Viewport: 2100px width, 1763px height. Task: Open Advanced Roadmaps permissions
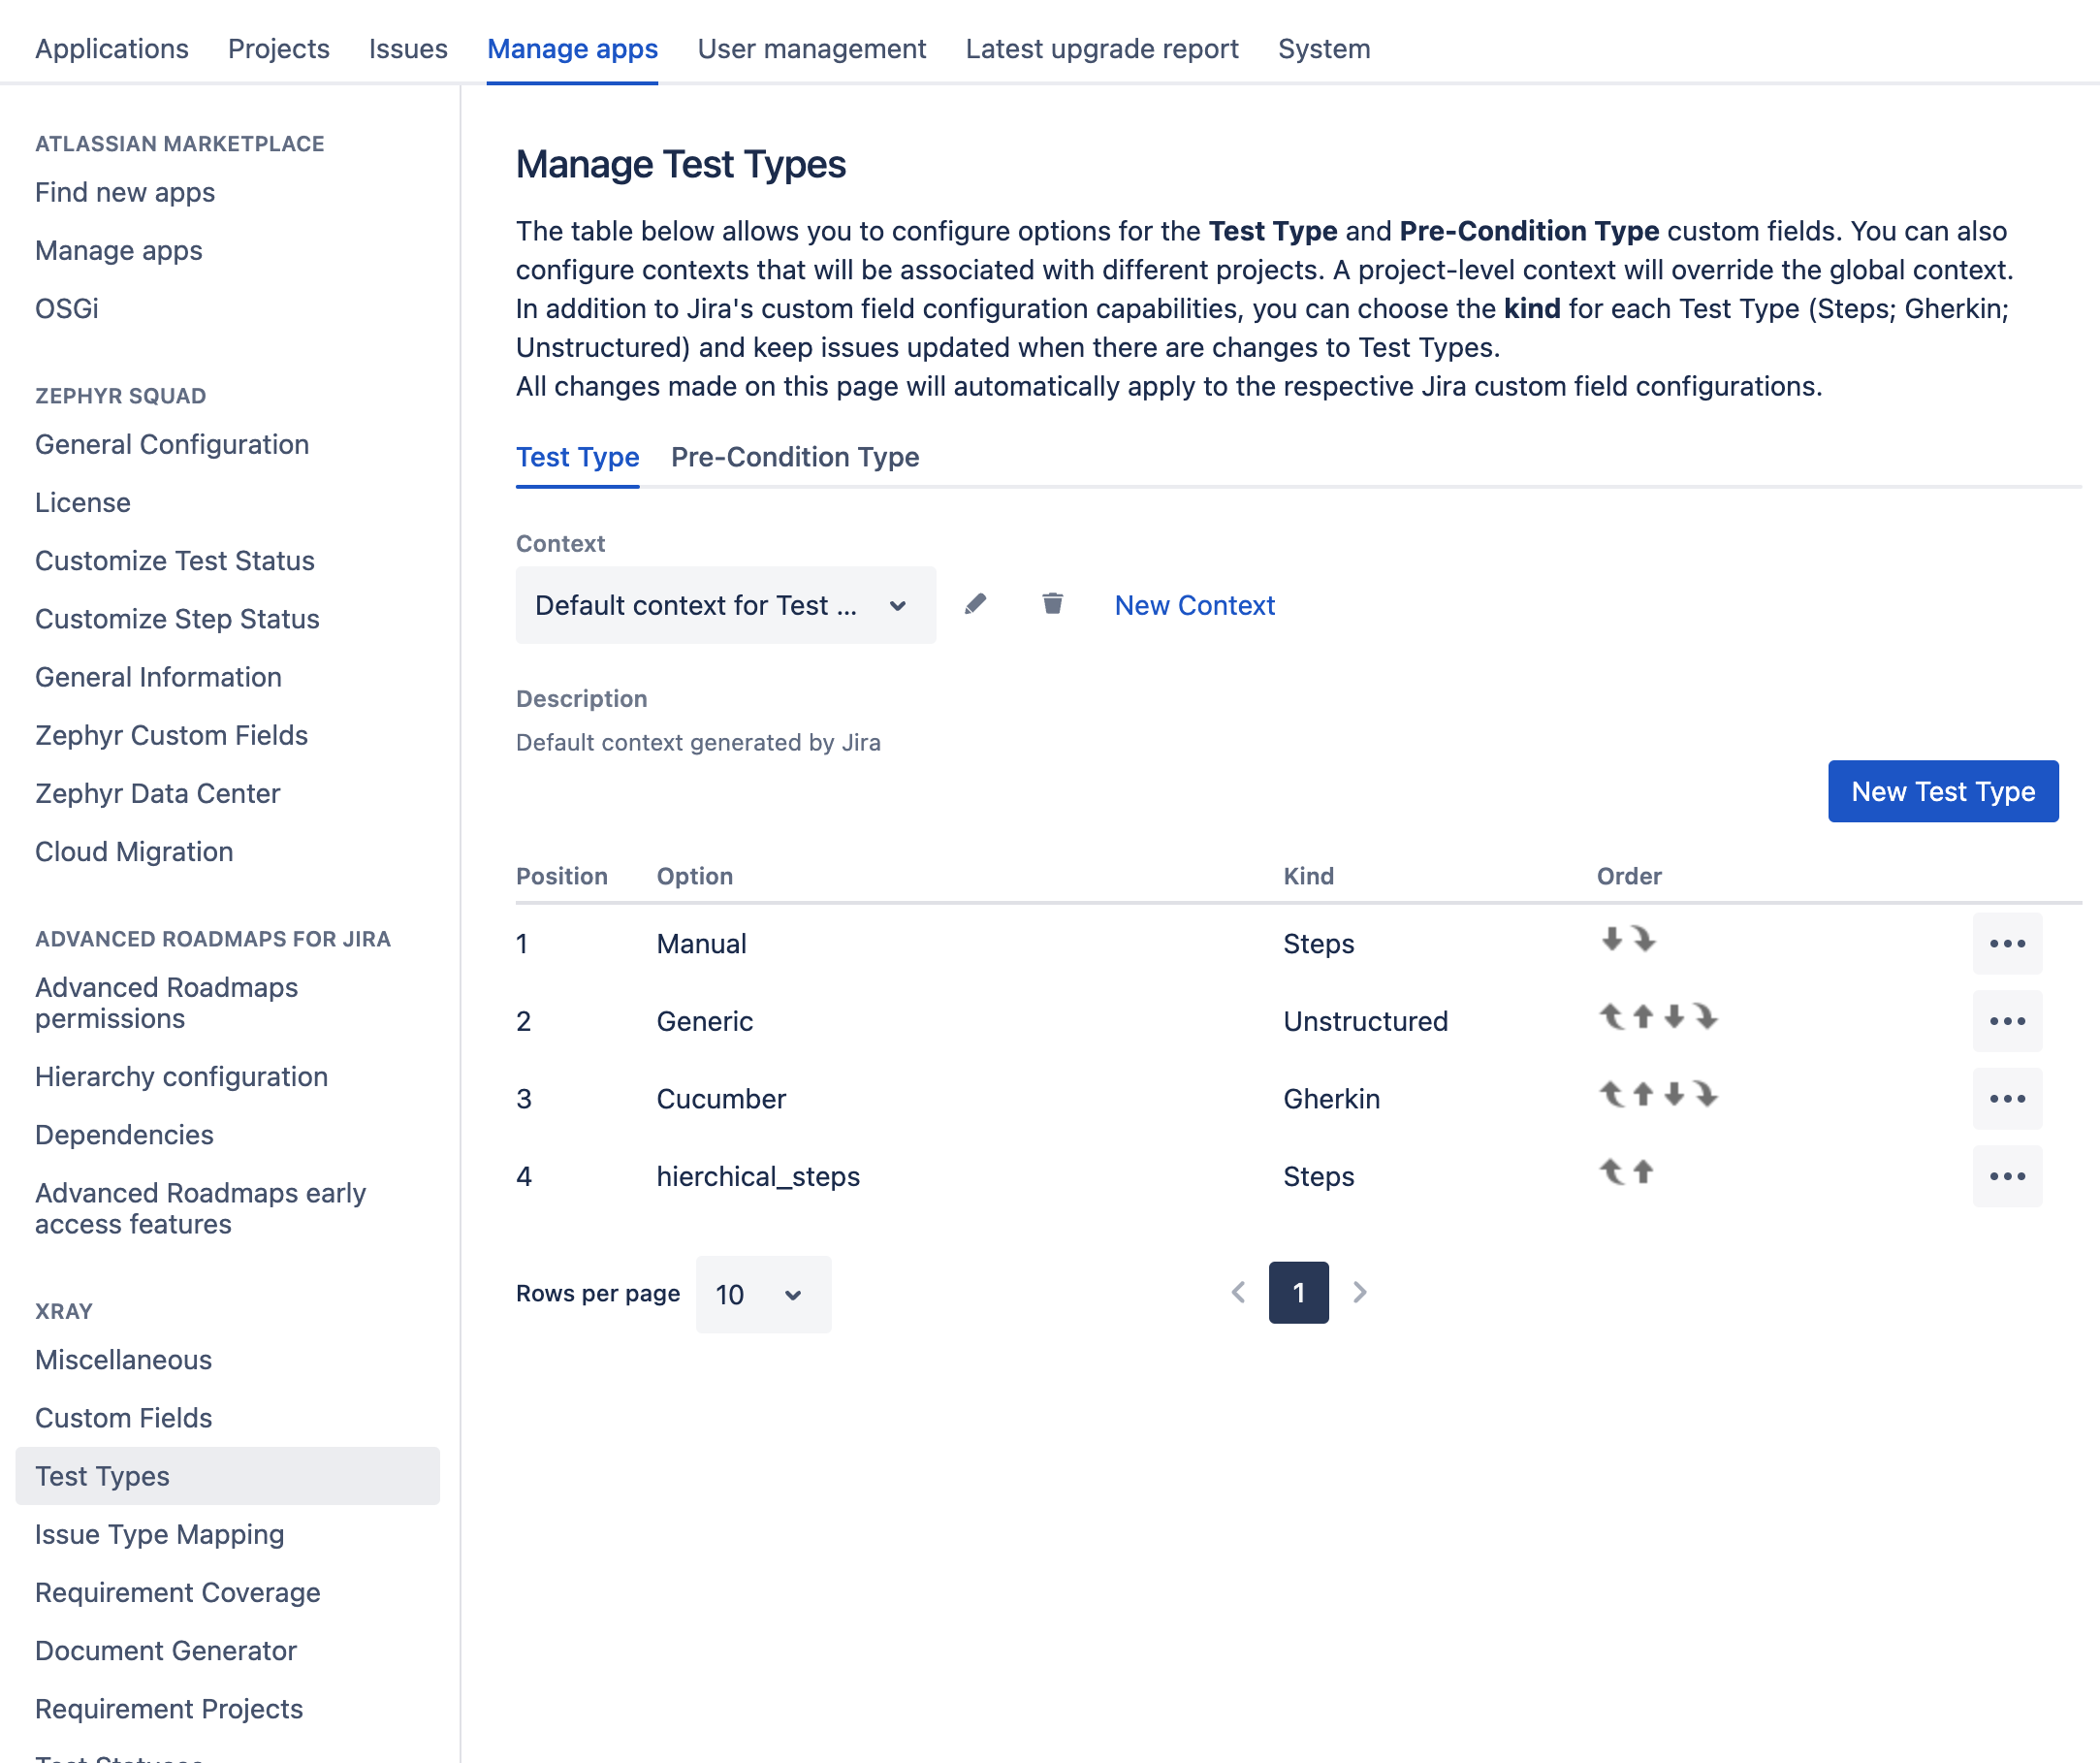click(166, 1002)
